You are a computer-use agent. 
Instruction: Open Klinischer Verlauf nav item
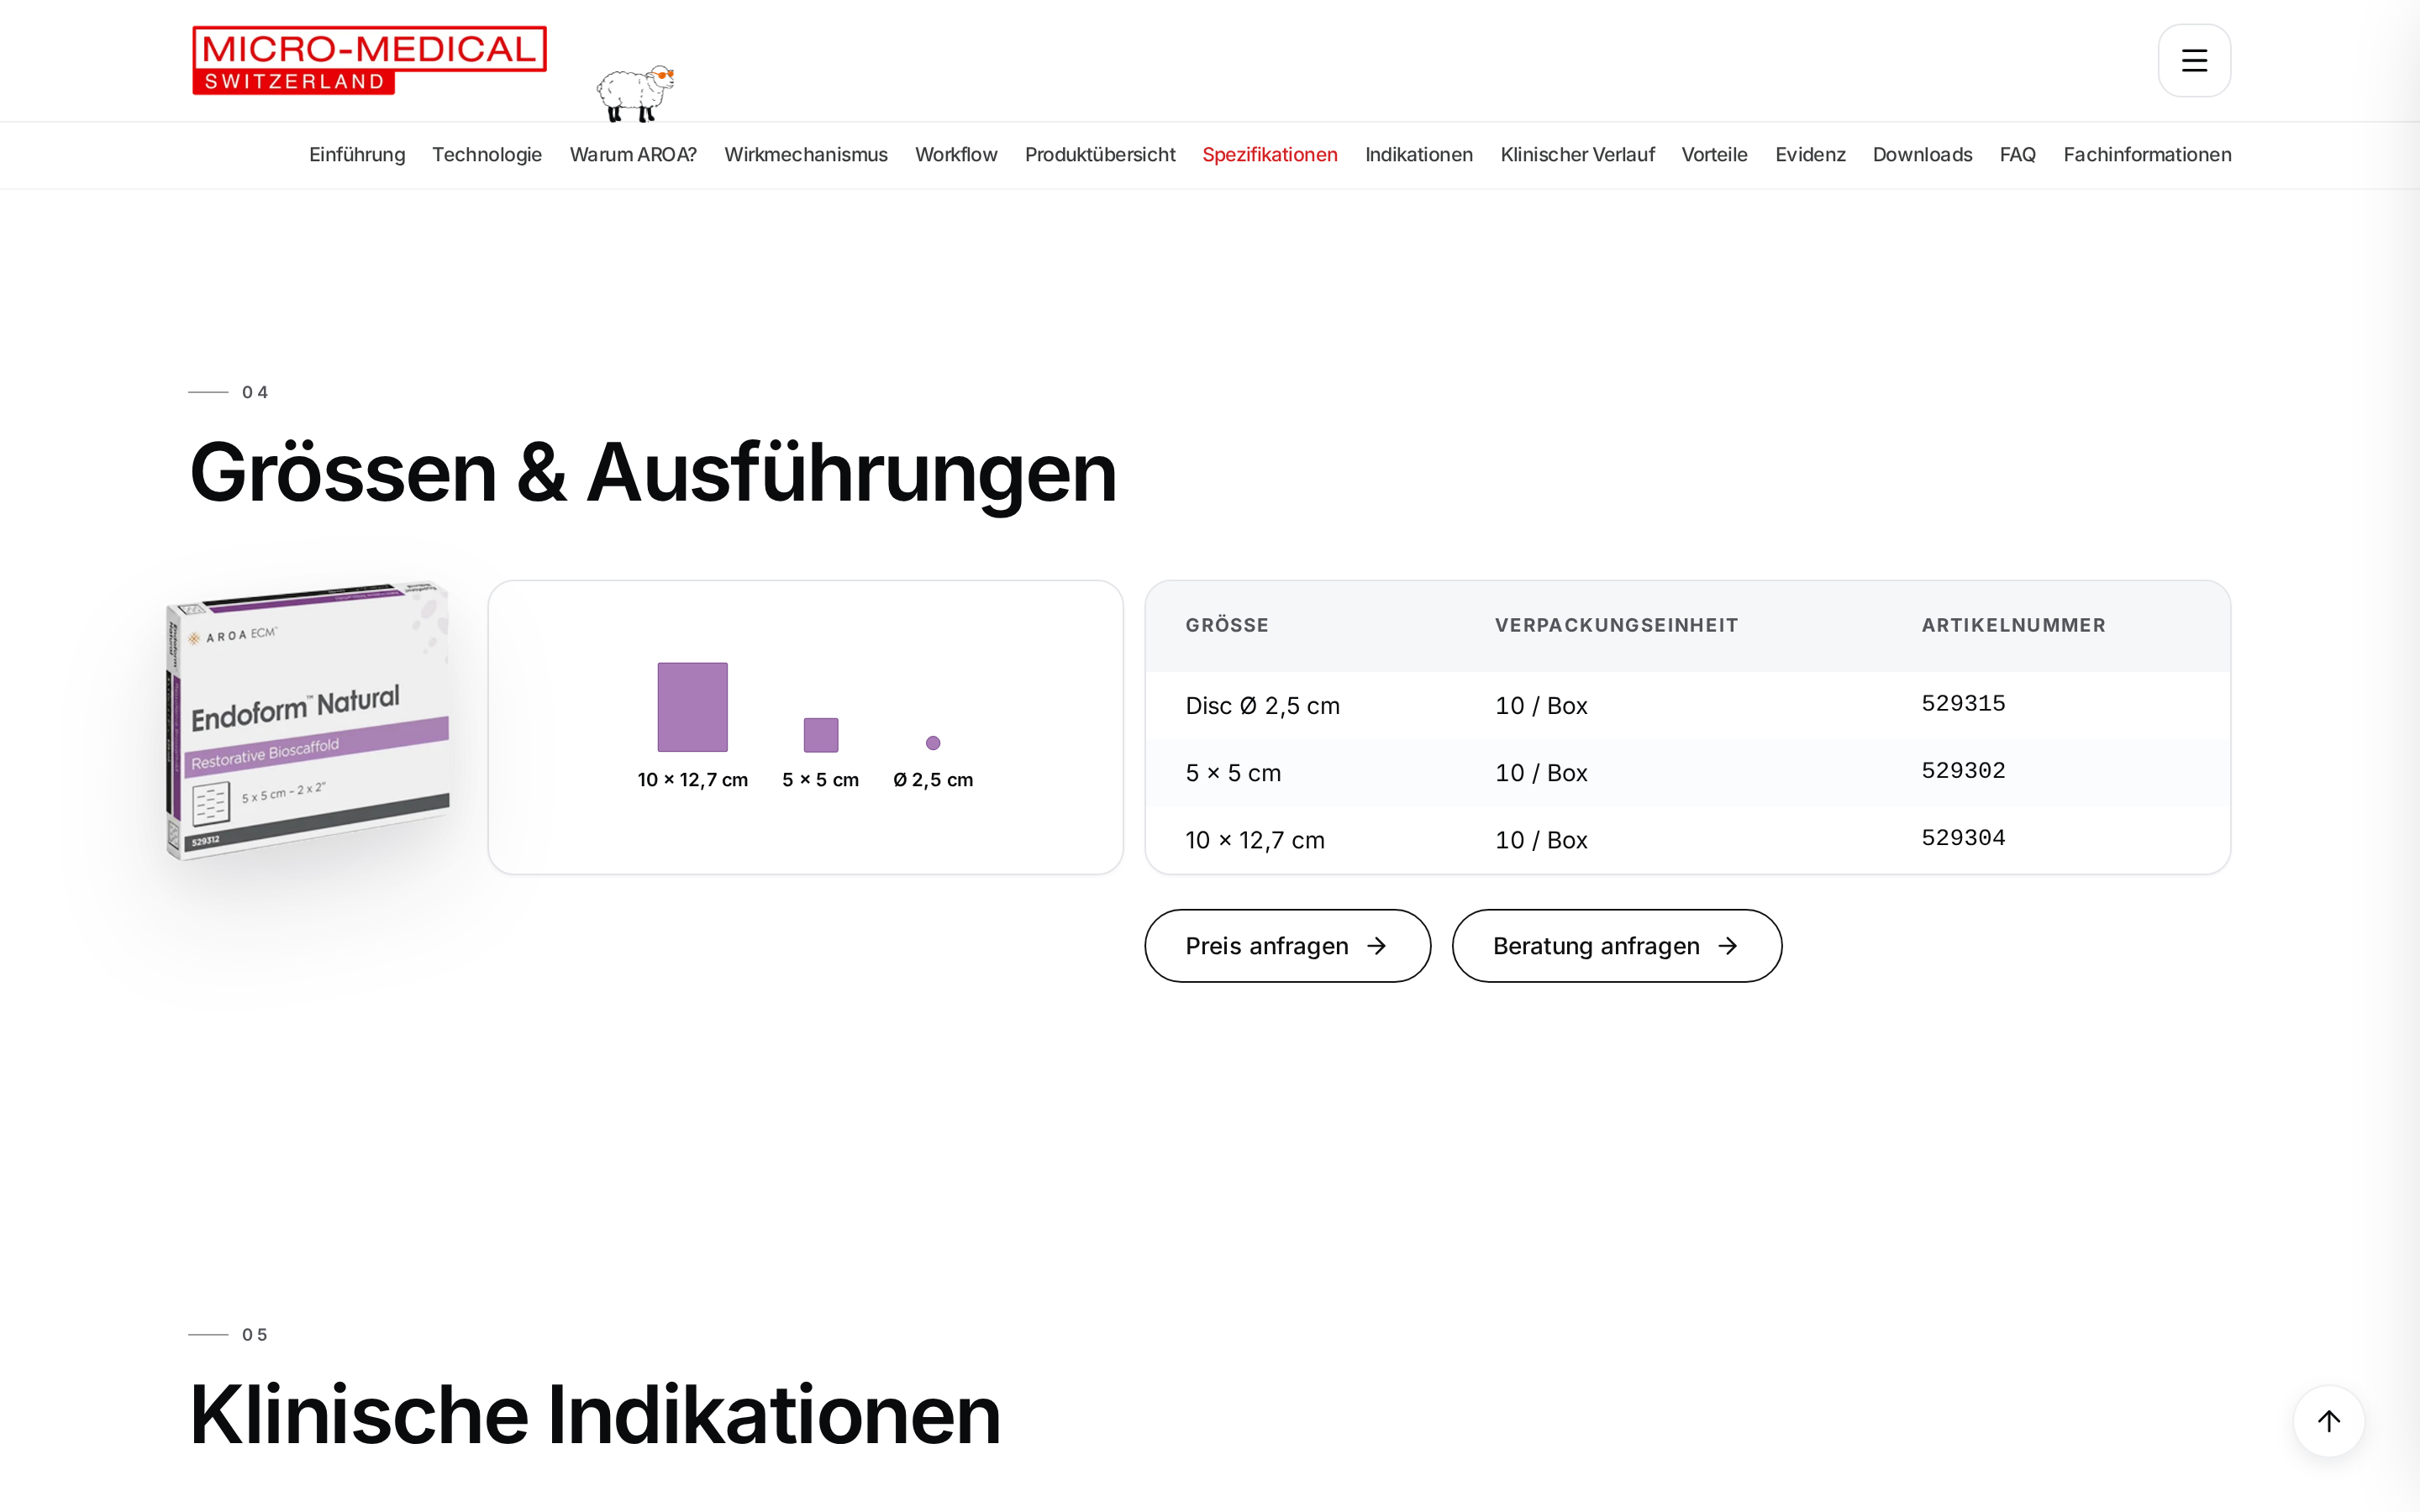[x=1577, y=155]
